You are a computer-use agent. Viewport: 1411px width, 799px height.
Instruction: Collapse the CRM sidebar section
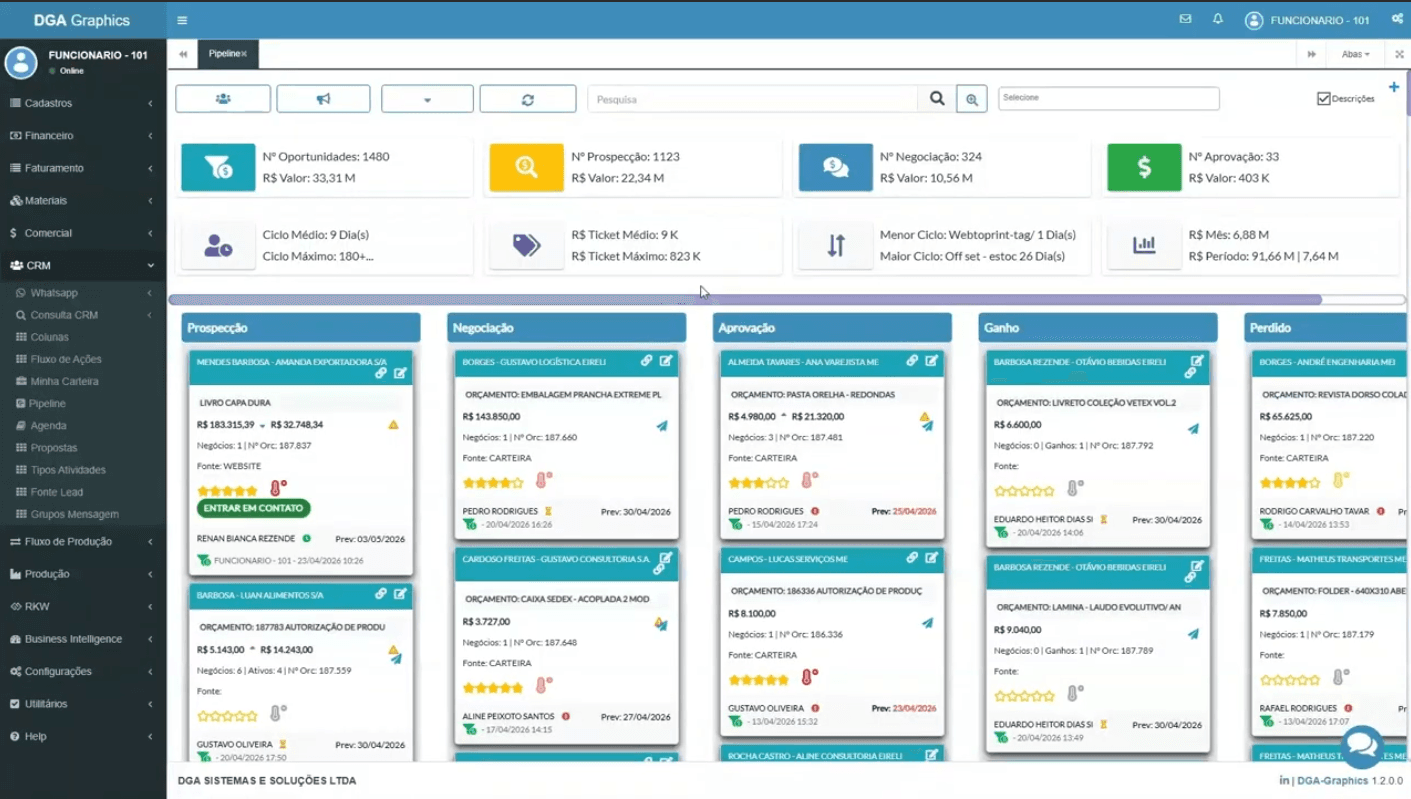click(80, 266)
